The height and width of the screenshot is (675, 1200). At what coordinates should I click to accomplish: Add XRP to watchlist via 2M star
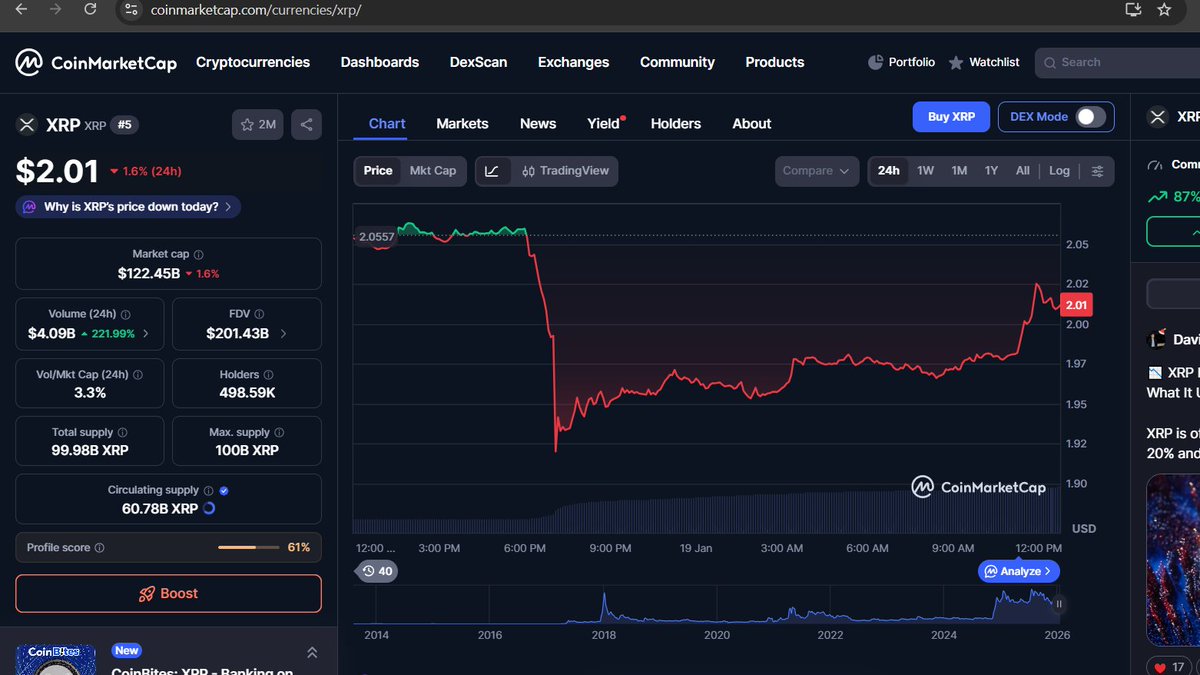pyautogui.click(x=258, y=125)
